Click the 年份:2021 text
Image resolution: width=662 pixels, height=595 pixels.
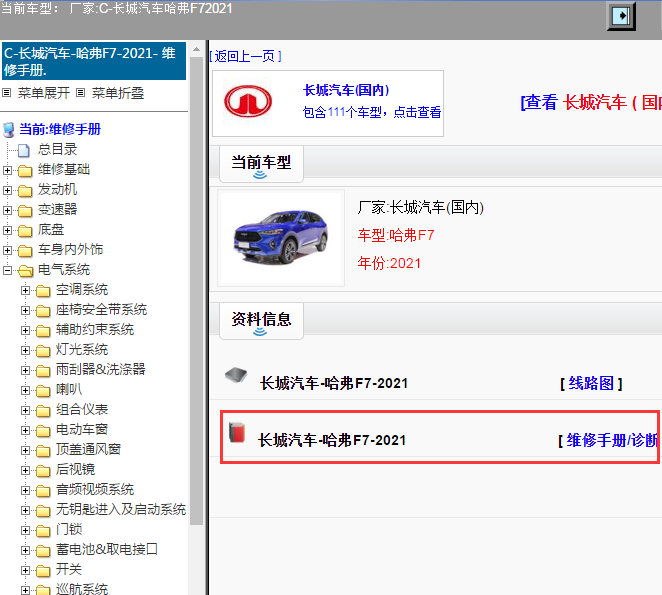(x=389, y=264)
